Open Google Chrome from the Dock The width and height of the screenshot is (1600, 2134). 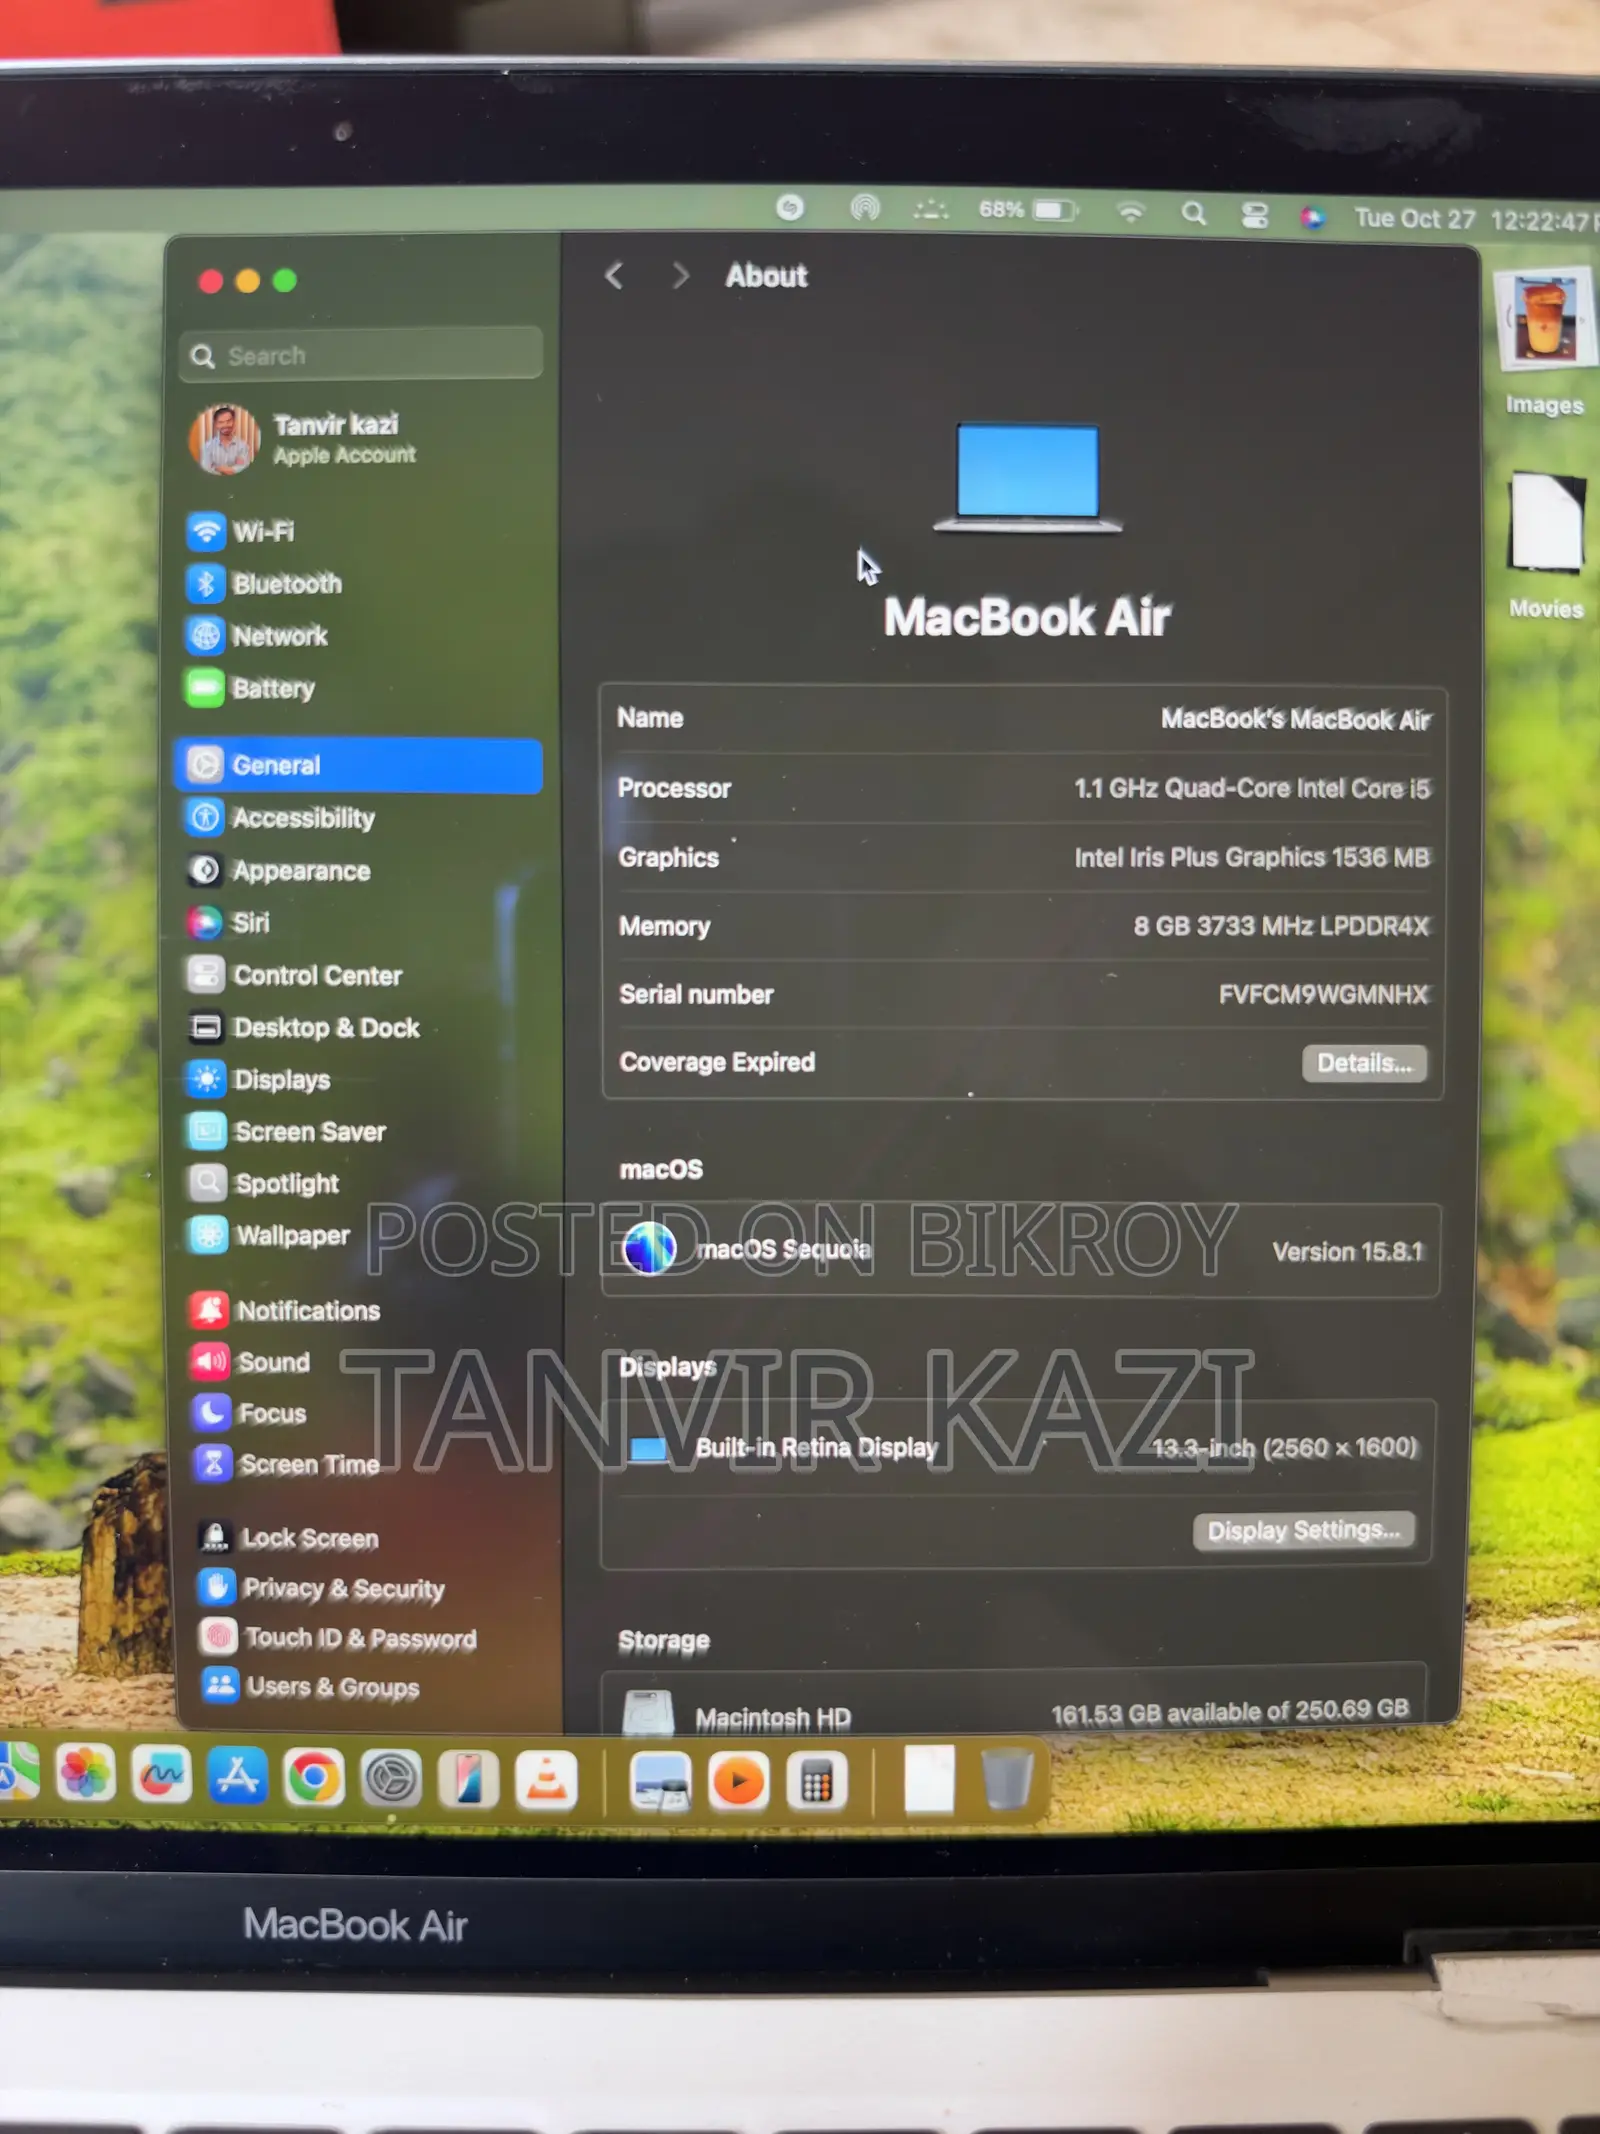coord(313,1777)
